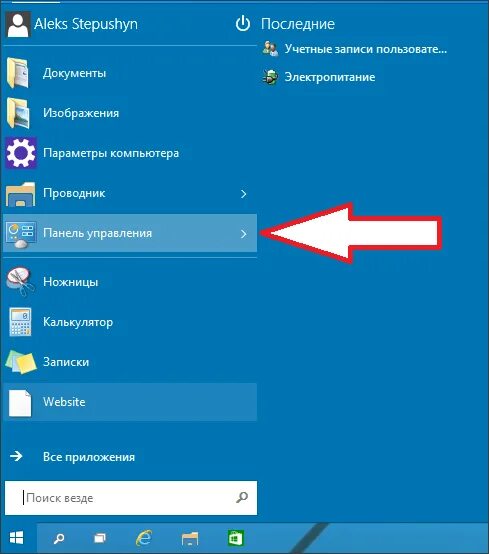
Task: Click the power button icon
Action: coord(243,24)
